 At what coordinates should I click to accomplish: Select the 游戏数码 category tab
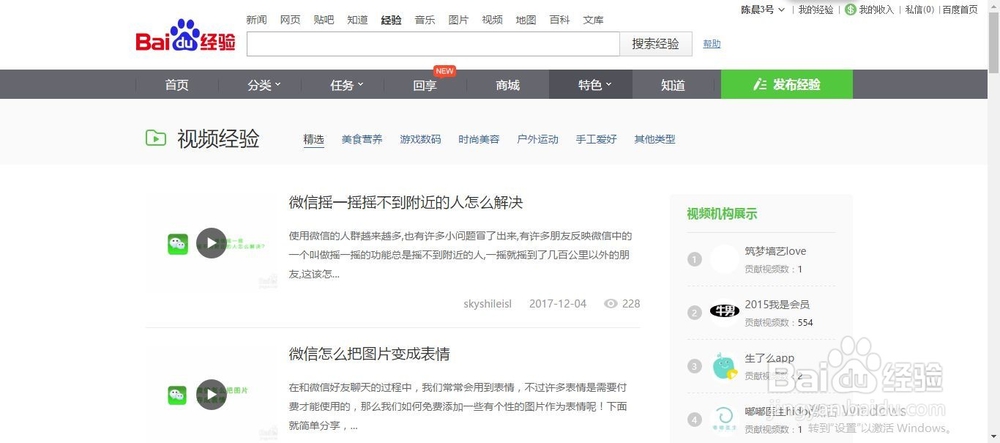420,140
